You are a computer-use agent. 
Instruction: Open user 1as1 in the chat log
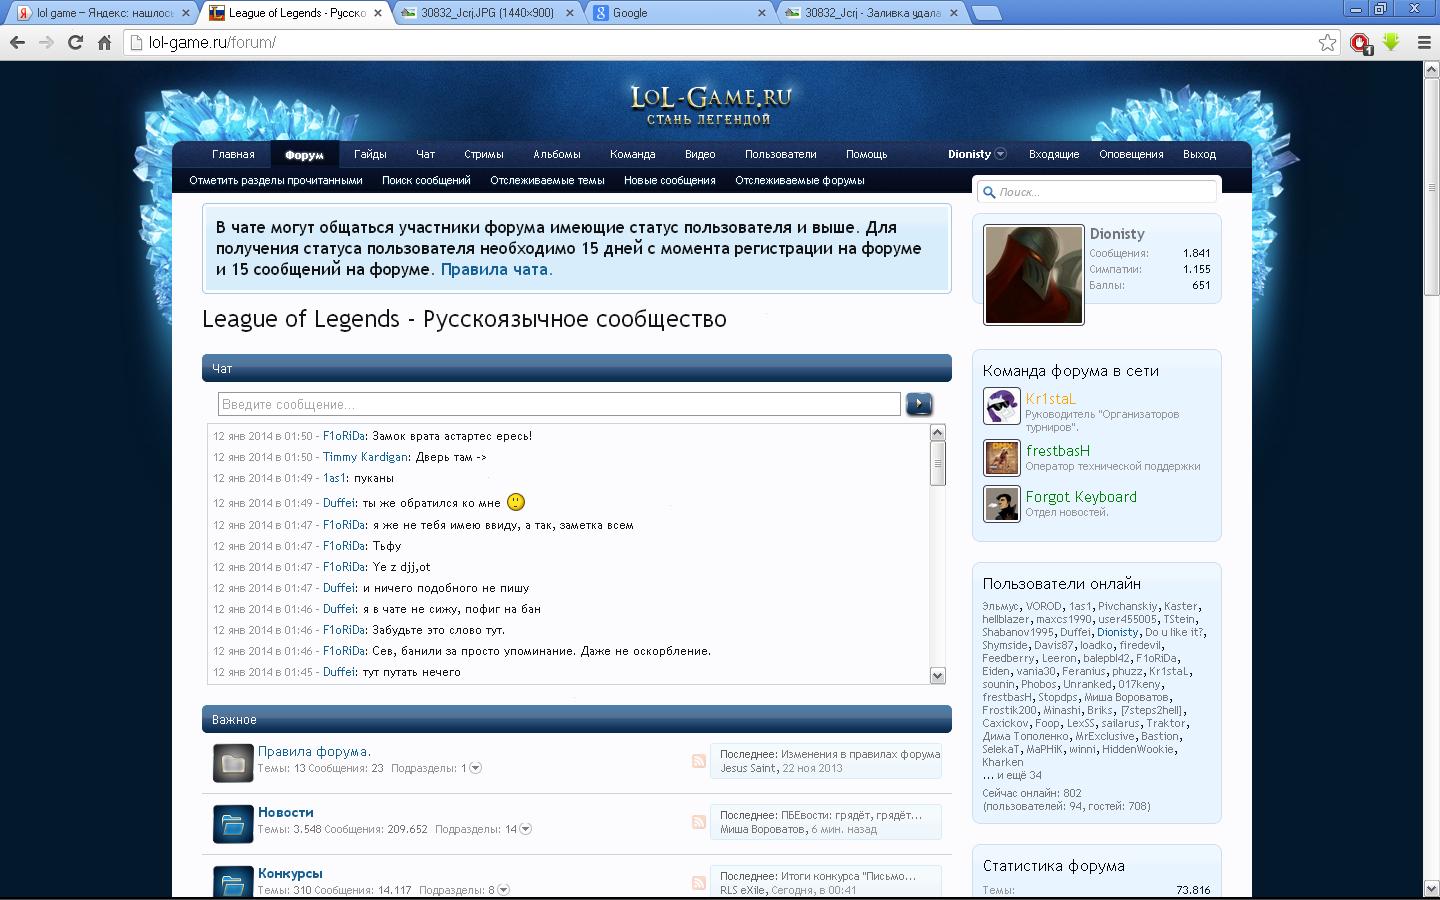tap(334, 478)
